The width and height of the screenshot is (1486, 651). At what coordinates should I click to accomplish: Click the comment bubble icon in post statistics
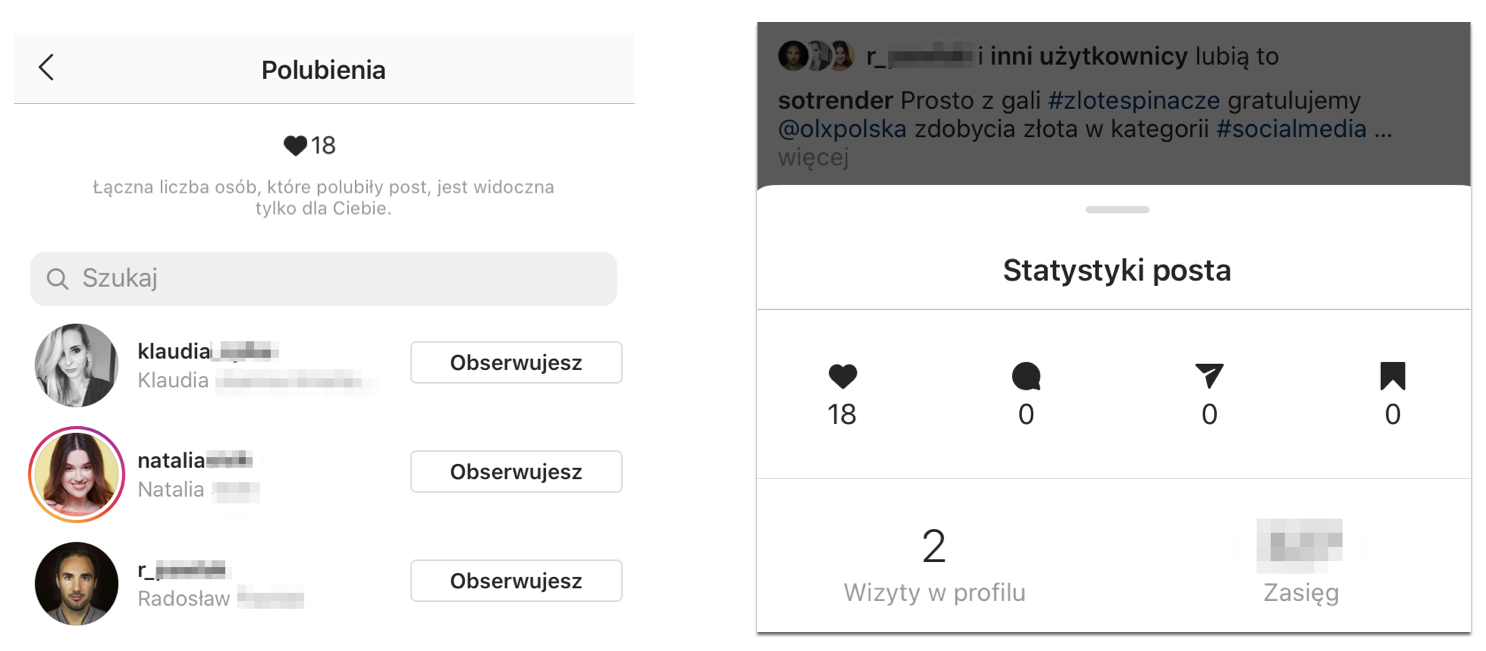click(x=1026, y=376)
